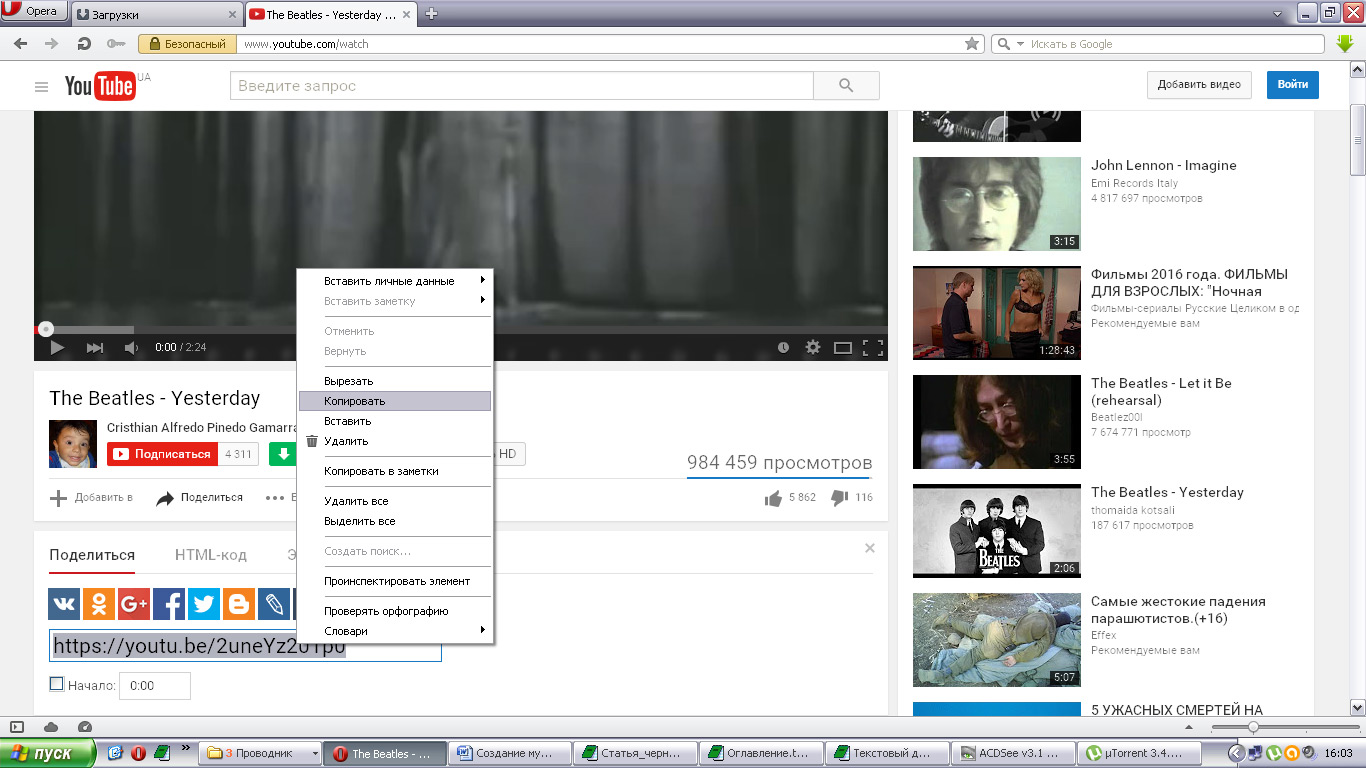Open The Beatles - Let it Be (rehearsal) video

pos(1161,392)
